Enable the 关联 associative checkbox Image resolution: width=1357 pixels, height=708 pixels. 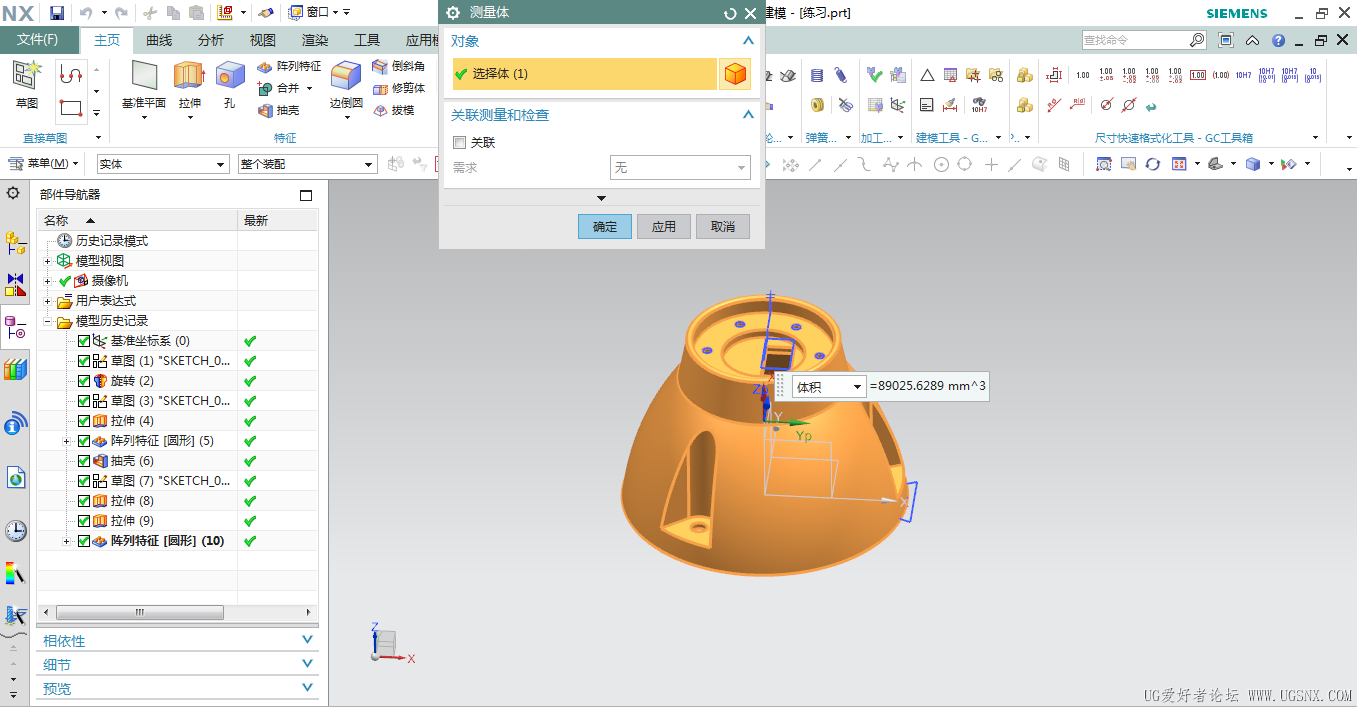460,143
